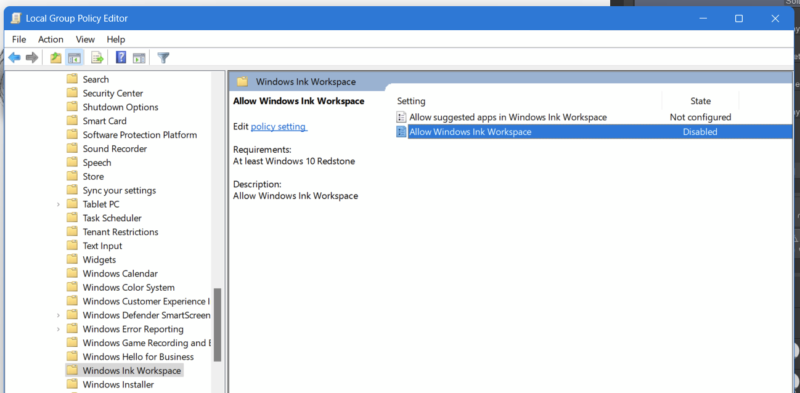Select Shutdown Options in the tree

pyautogui.click(x=120, y=107)
